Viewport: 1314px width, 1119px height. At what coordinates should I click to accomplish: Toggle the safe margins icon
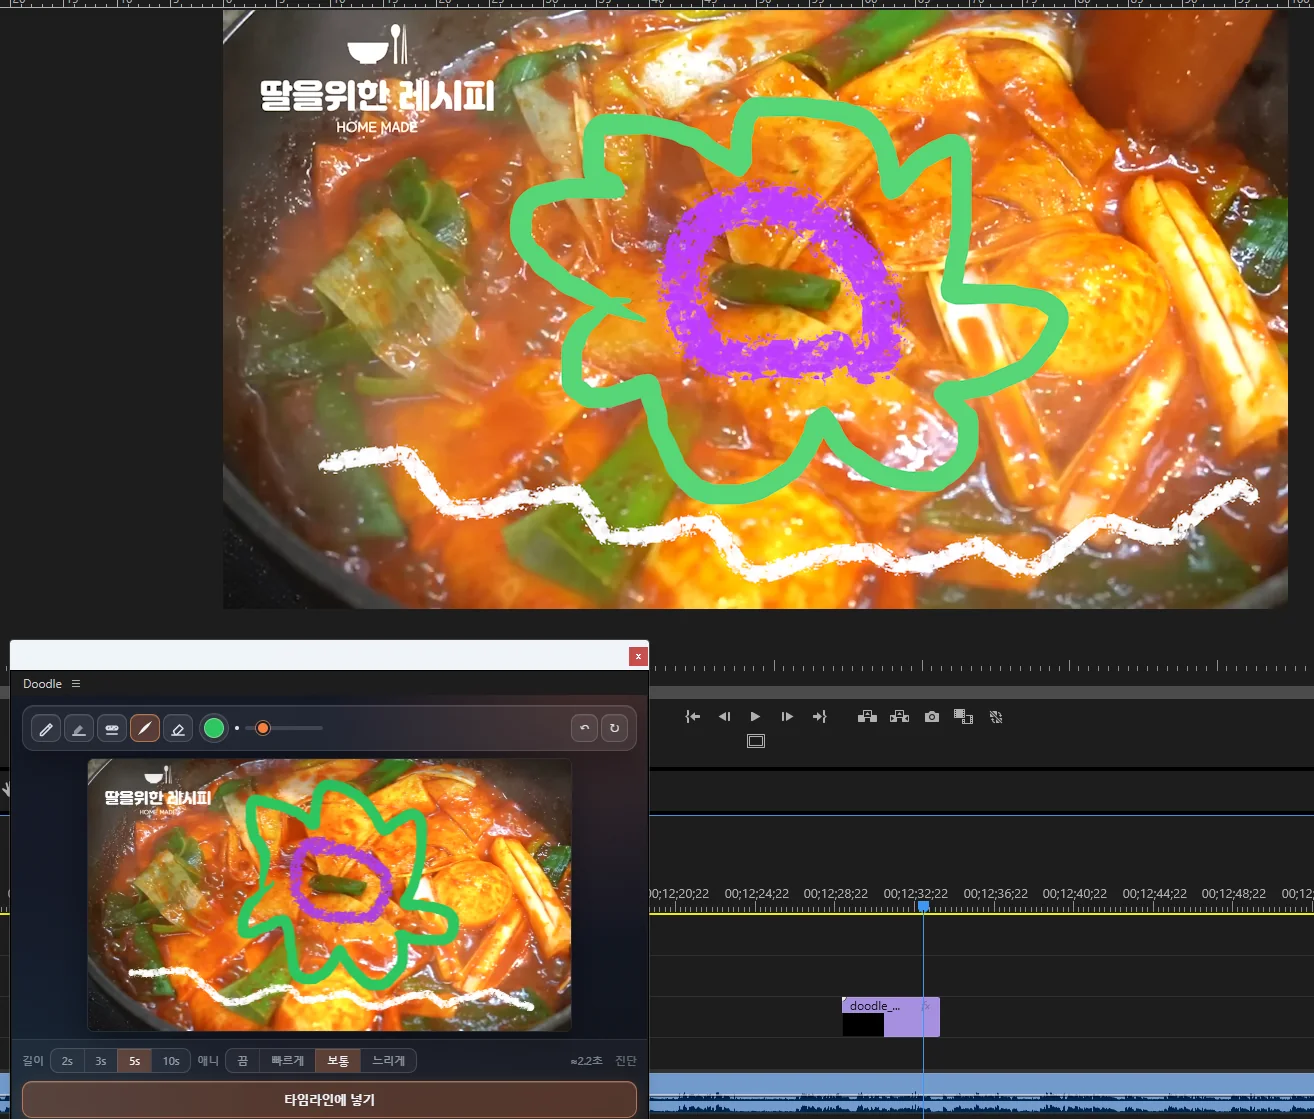756,741
